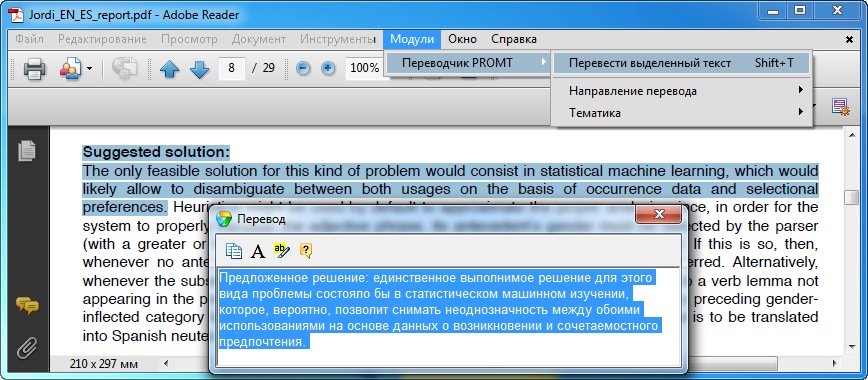Open the collaborate people-and-document icon
Screen dimensions: 868x380
71,69
